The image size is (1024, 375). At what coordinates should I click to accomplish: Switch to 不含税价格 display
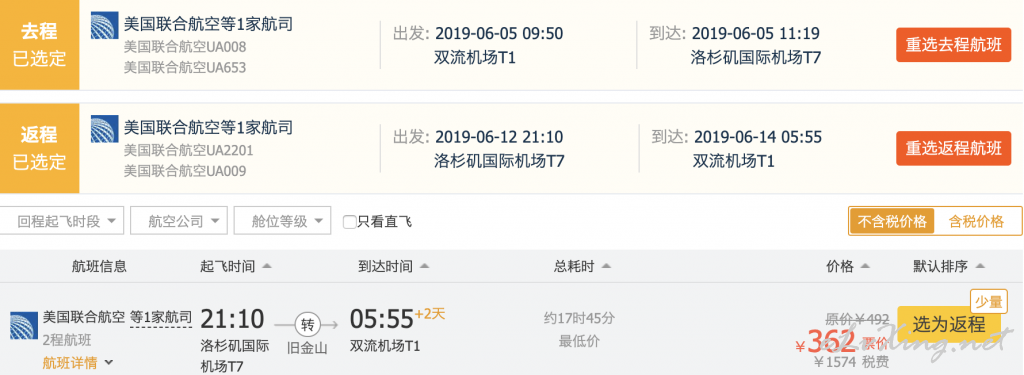coord(892,221)
